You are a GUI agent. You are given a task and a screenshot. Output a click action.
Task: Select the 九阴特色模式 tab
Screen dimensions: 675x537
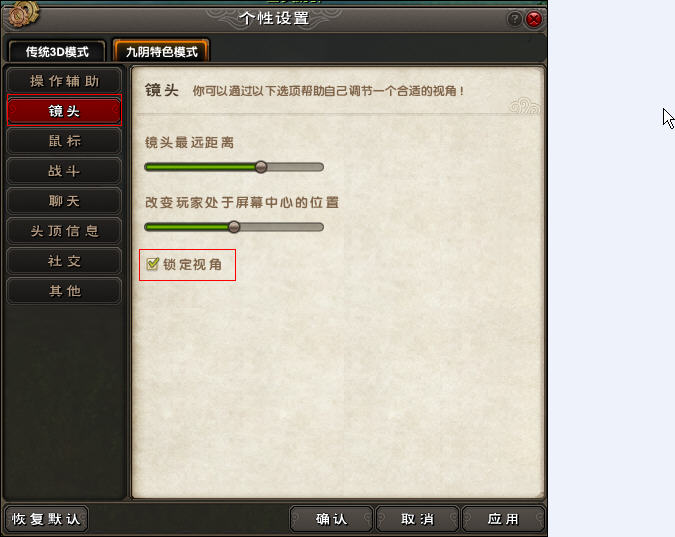(x=161, y=52)
